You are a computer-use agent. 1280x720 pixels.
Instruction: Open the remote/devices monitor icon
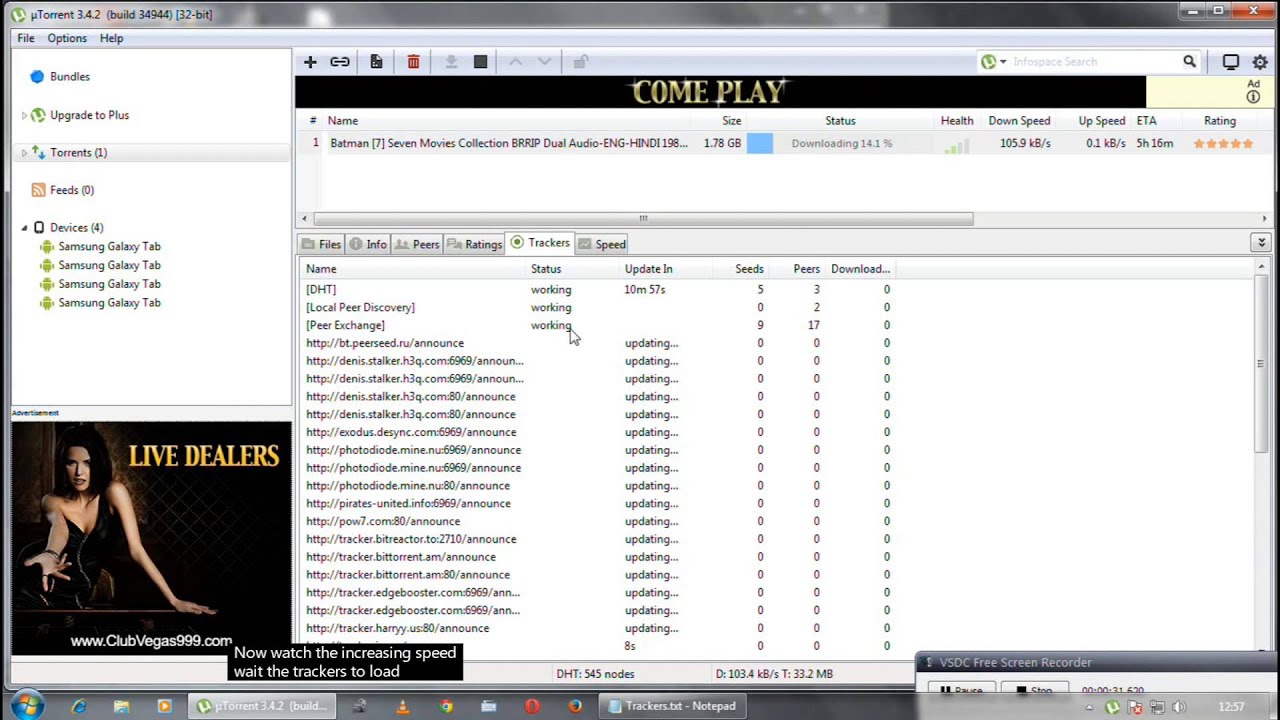pos(1231,62)
